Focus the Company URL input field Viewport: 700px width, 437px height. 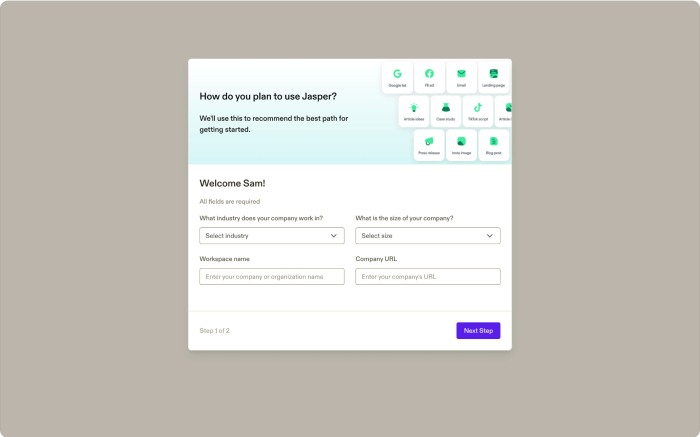click(428, 276)
